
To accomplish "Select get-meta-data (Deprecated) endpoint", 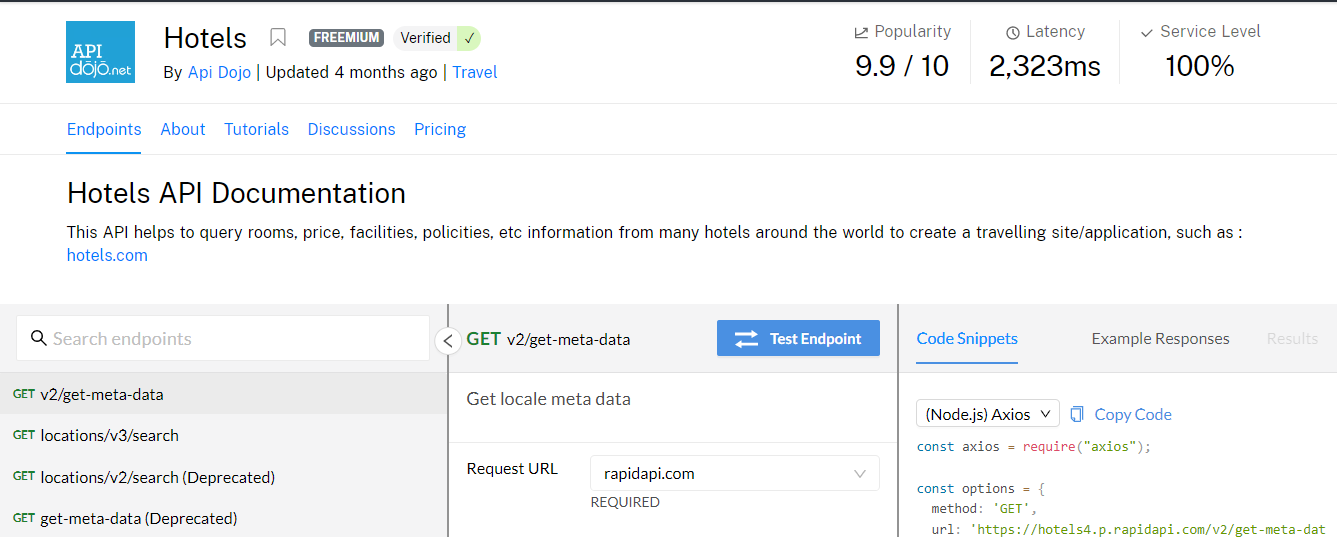I will click(x=224, y=518).
